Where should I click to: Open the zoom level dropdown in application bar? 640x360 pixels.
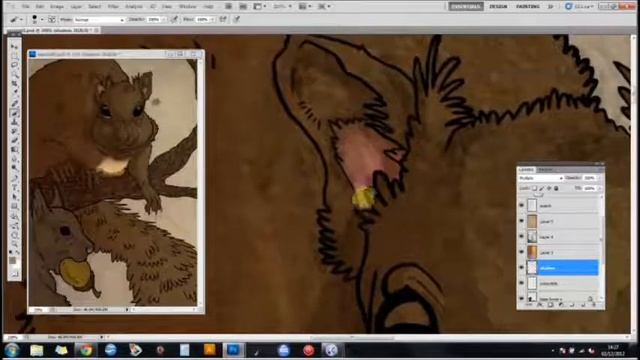282,7
